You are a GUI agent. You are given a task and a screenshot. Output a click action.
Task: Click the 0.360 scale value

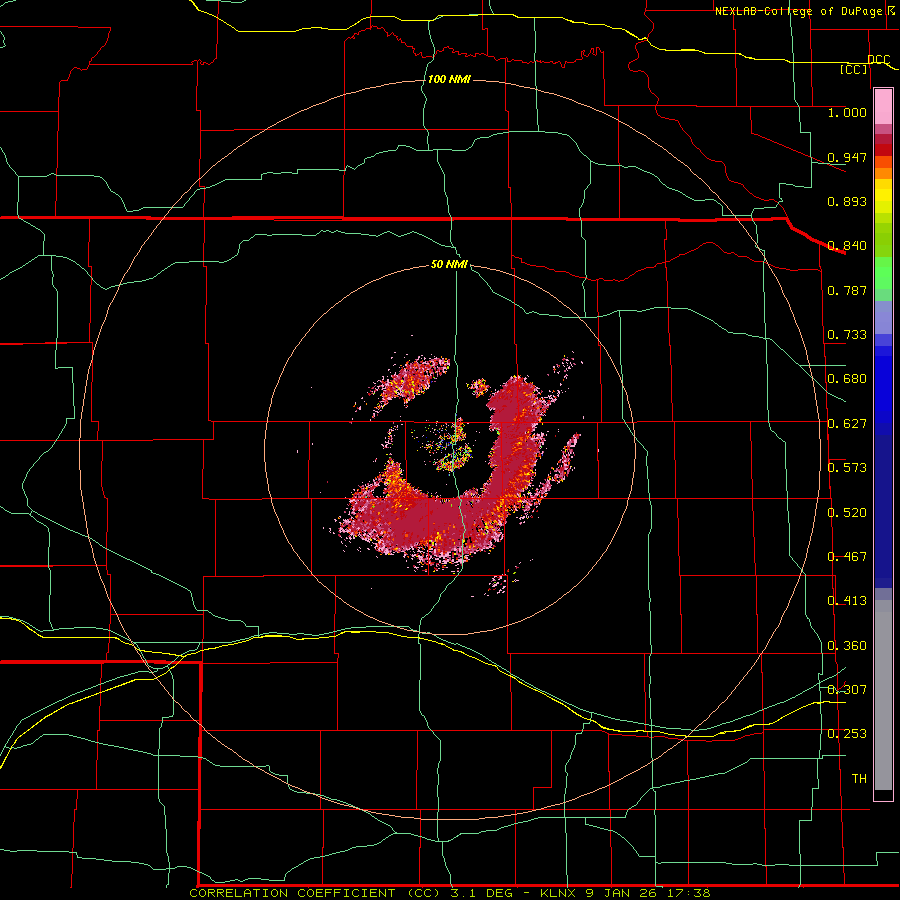[847, 646]
